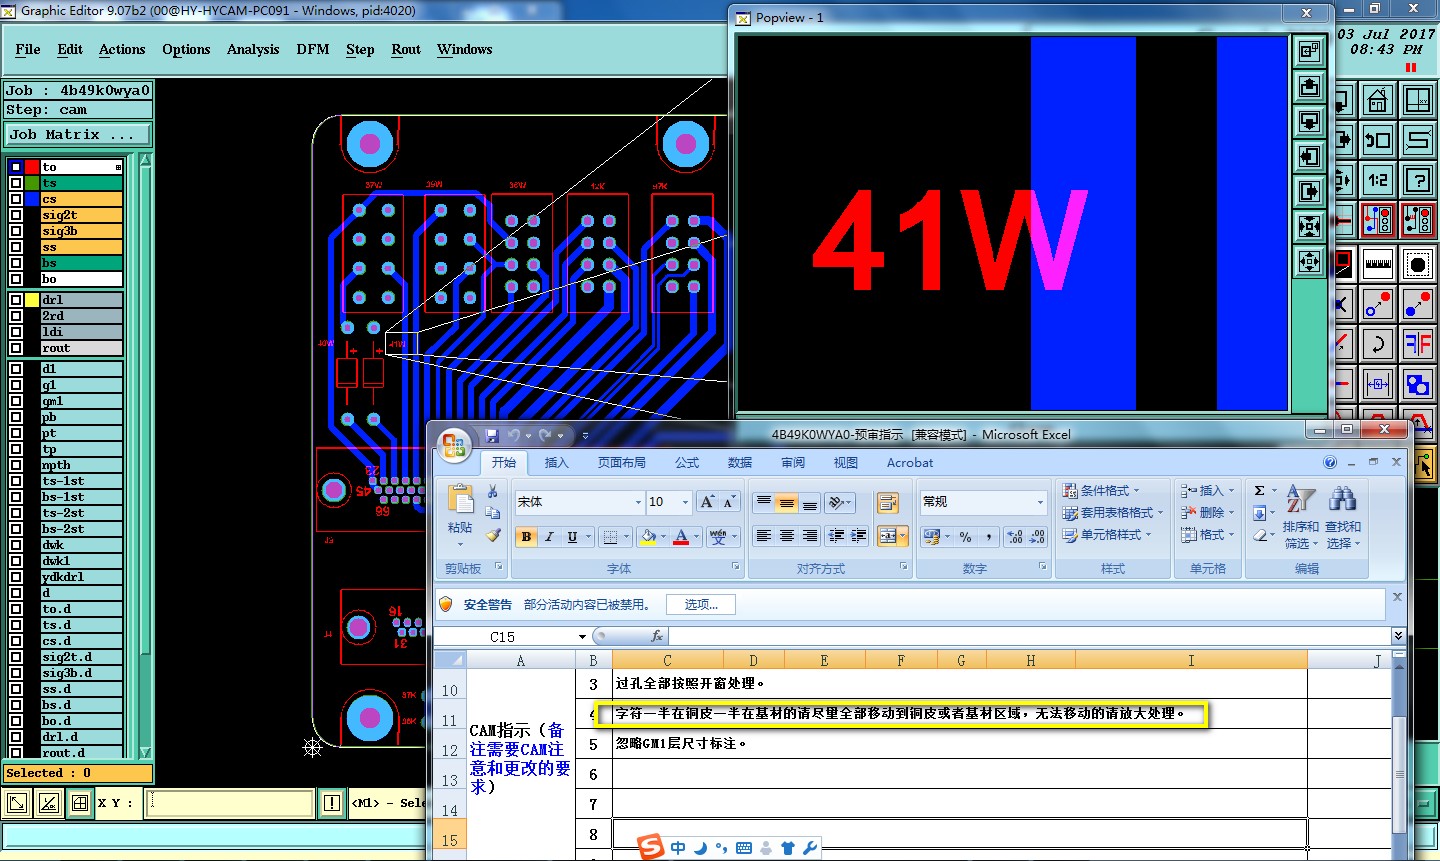
Task: Open the Actions menu in Graphic Editor
Action: point(122,49)
